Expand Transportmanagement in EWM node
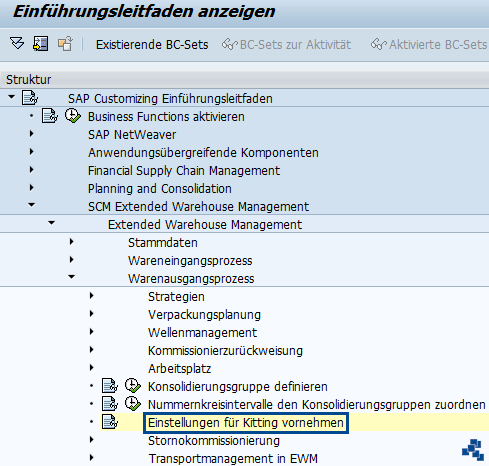The image size is (489, 466). pyautogui.click(x=91, y=458)
